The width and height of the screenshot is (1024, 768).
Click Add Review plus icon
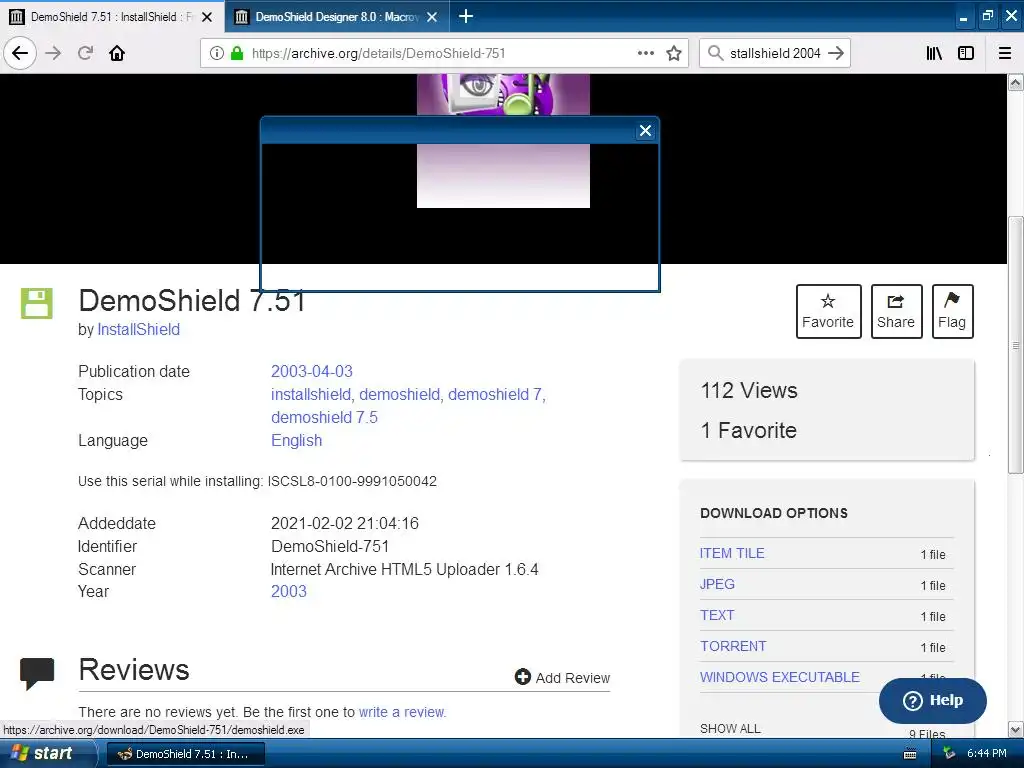pos(522,677)
